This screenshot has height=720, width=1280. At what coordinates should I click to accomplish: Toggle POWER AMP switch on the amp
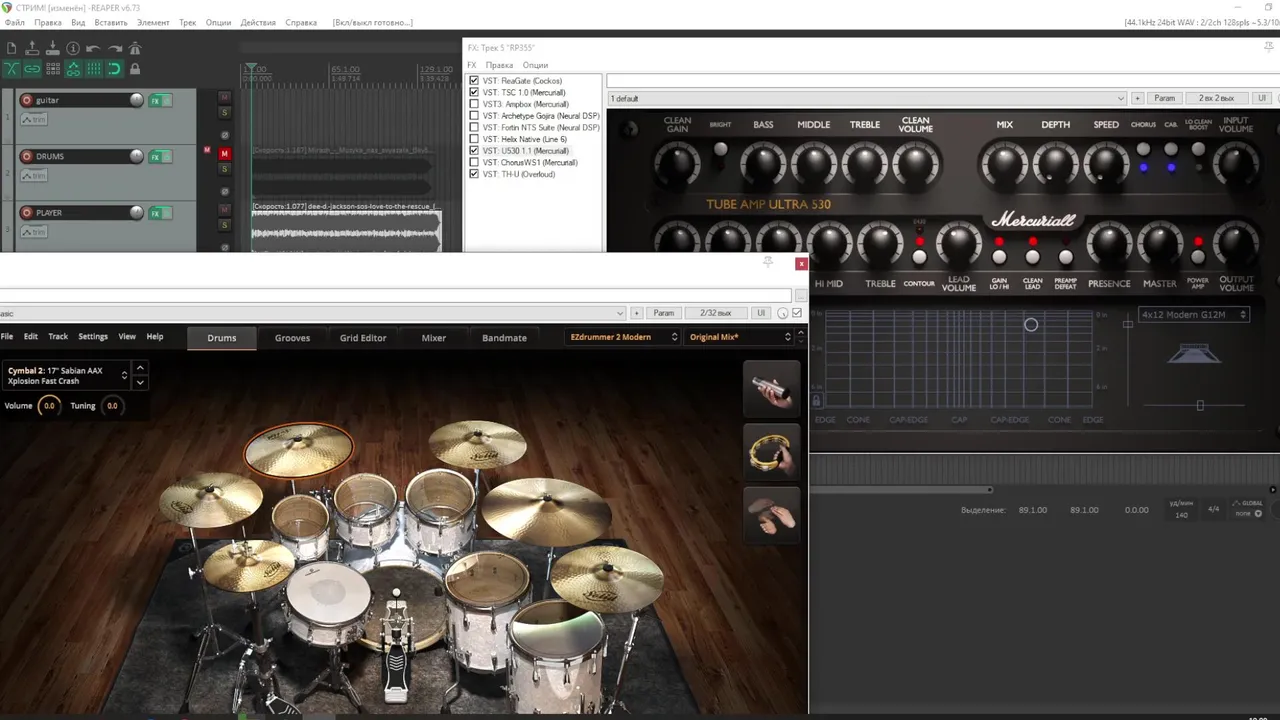(1198, 257)
